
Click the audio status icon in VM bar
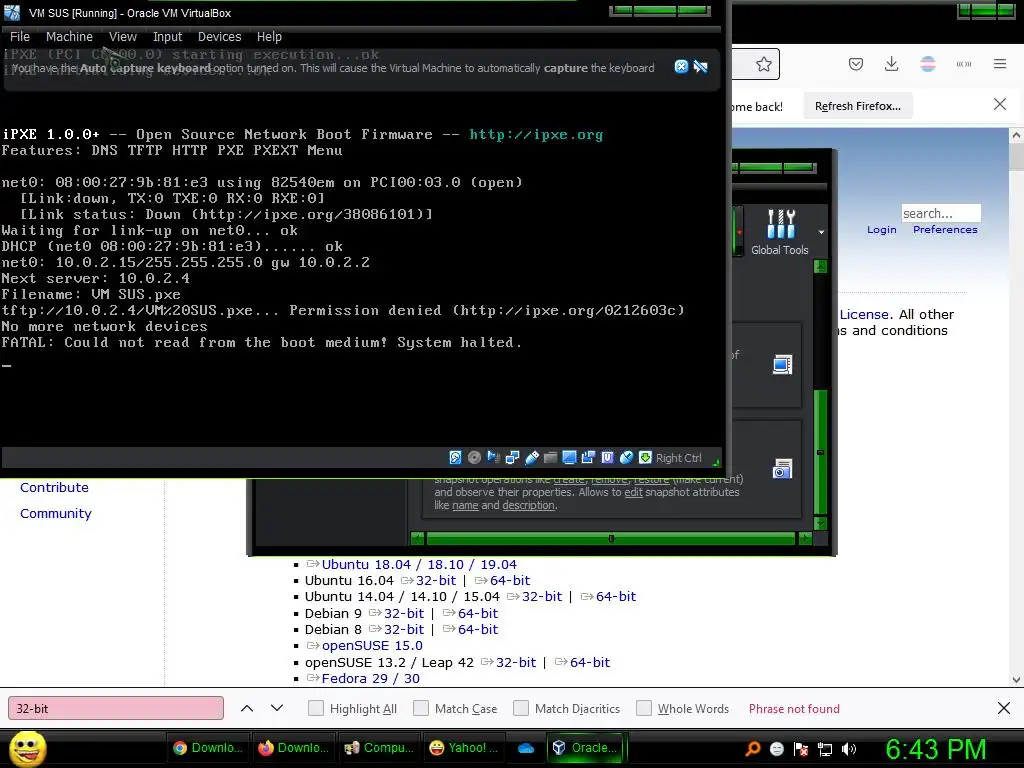point(493,458)
